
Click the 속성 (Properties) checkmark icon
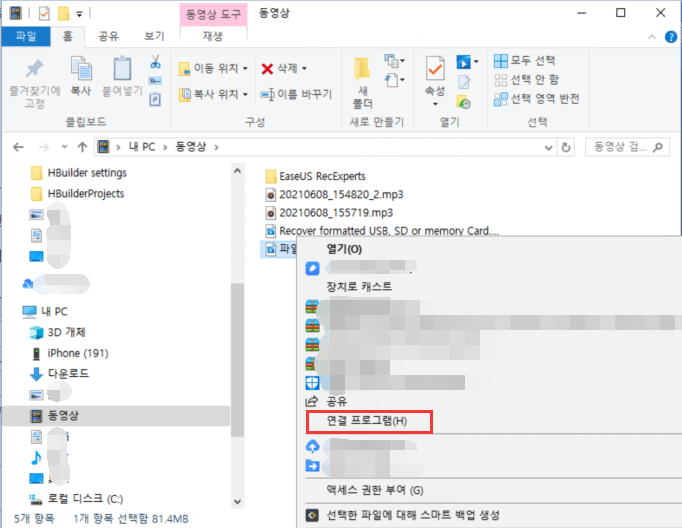pos(435,69)
